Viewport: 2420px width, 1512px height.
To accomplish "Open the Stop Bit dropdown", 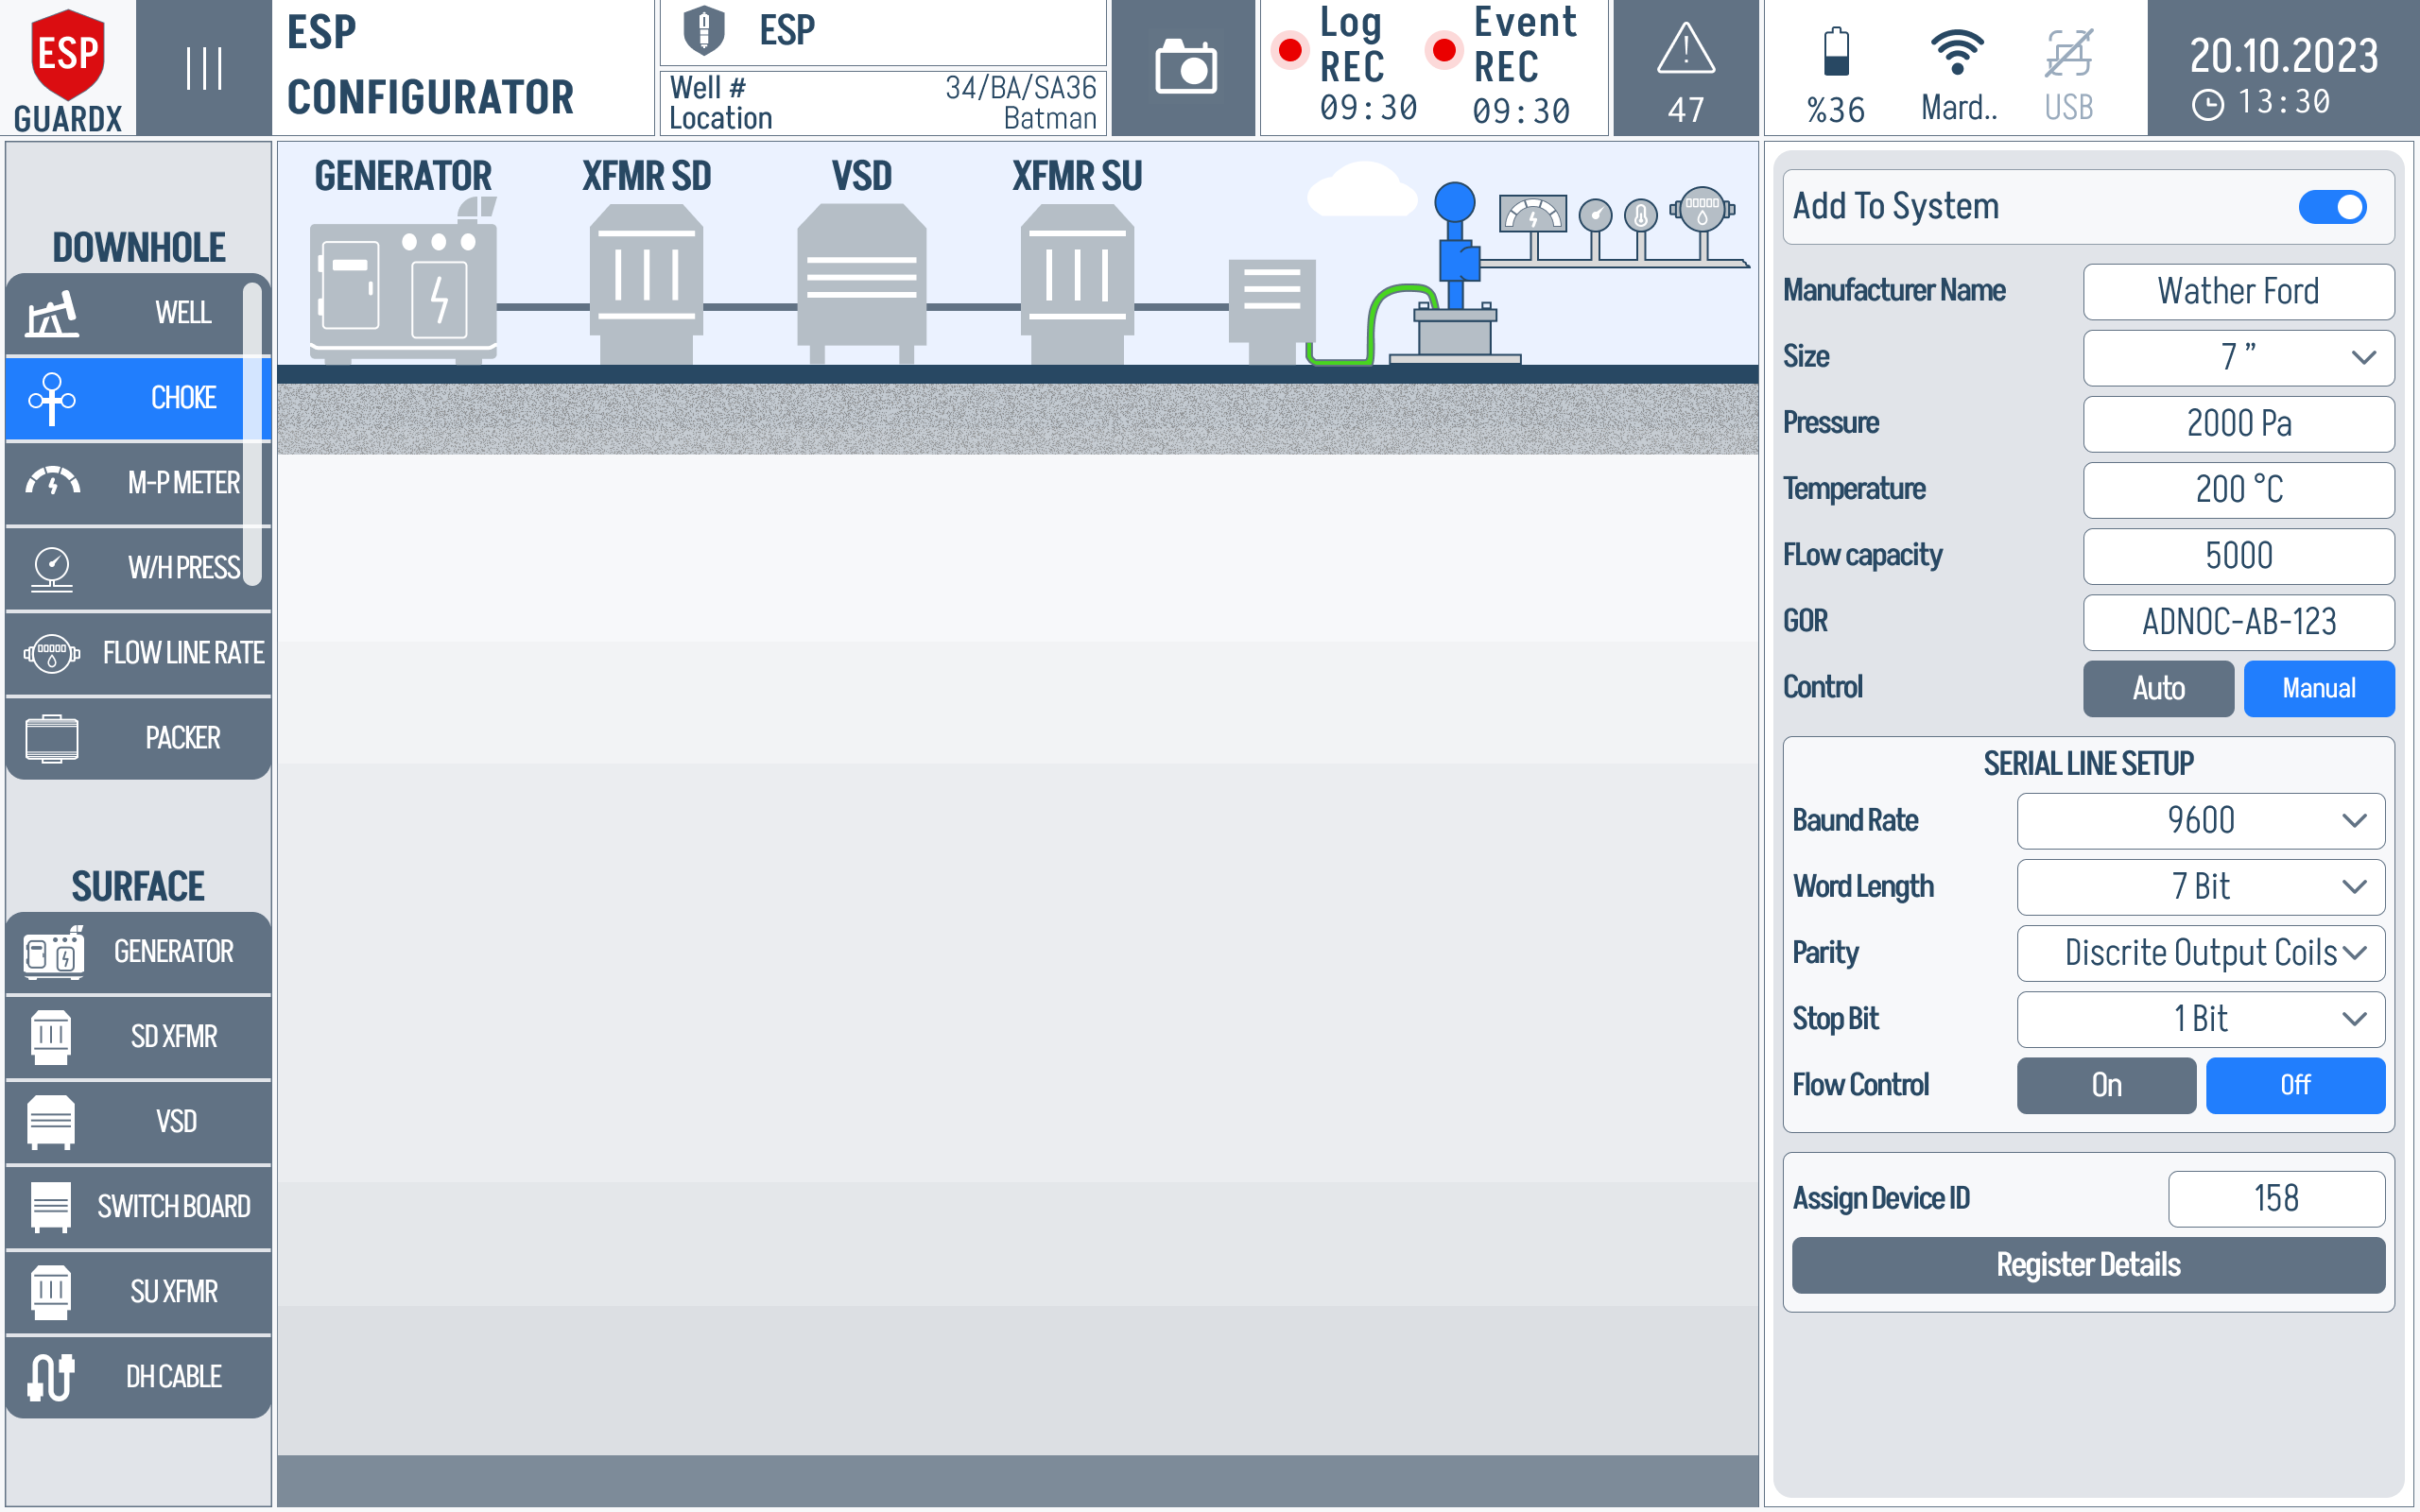I will pos(2200,1019).
